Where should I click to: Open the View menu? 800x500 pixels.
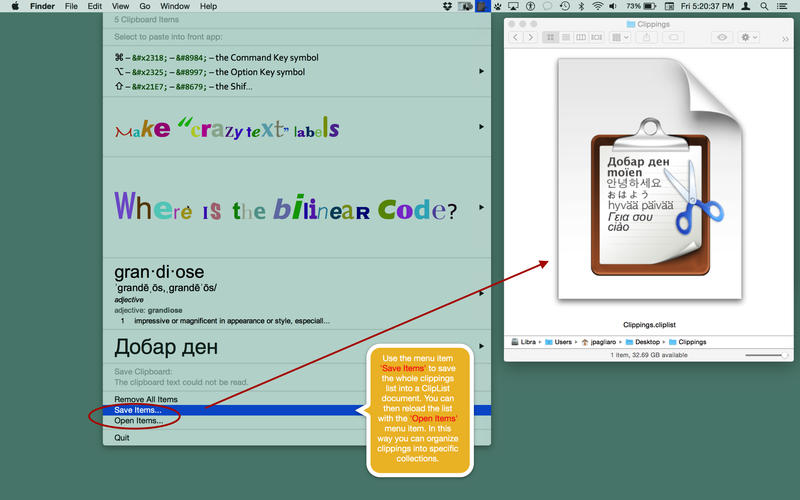pyautogui.click(x=120, y=6)
